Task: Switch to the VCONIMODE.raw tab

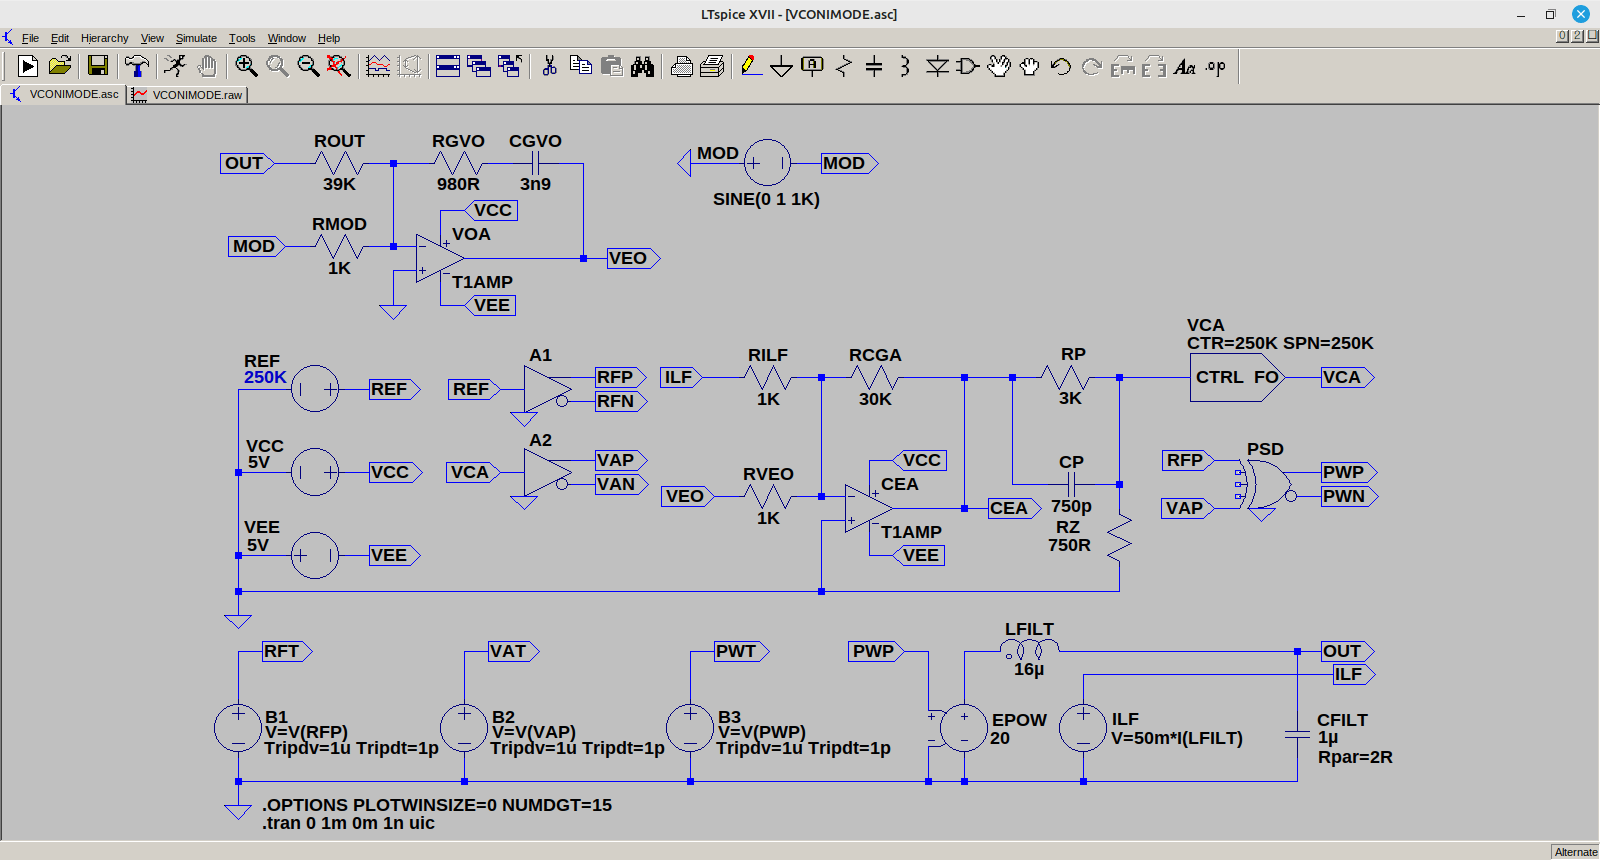Action: click(187, 95)
